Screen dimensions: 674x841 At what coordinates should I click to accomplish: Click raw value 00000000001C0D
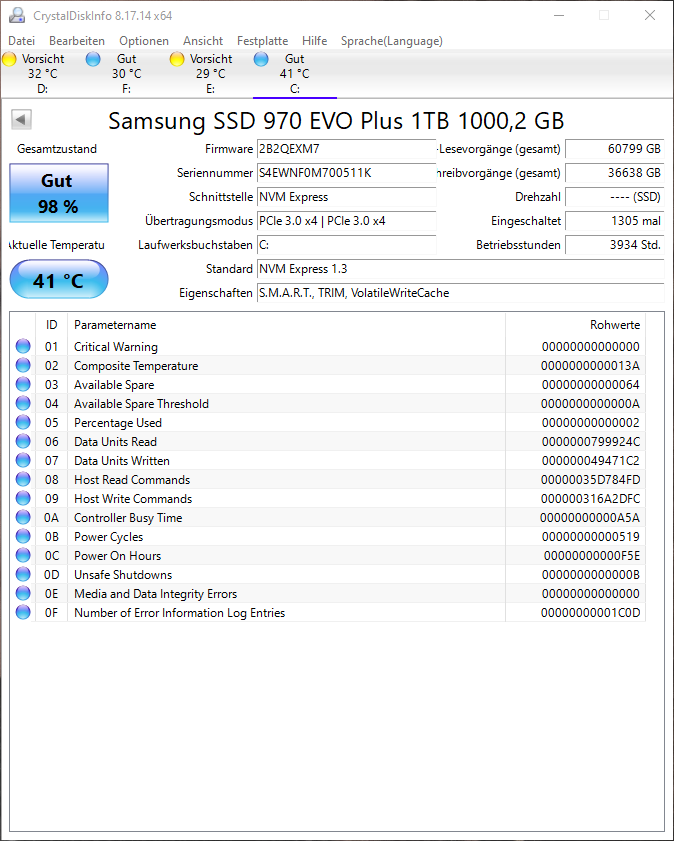pyautogui.click(x=591, y=613)
